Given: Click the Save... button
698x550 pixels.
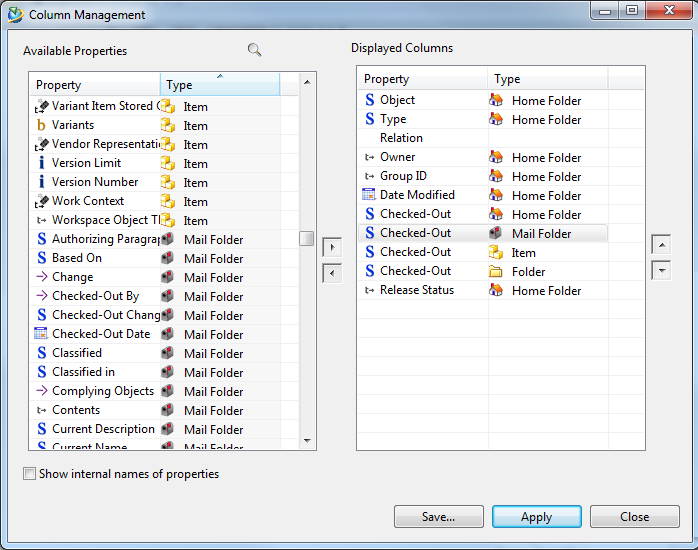Looking at the screenshot, I should pos(439,517).
